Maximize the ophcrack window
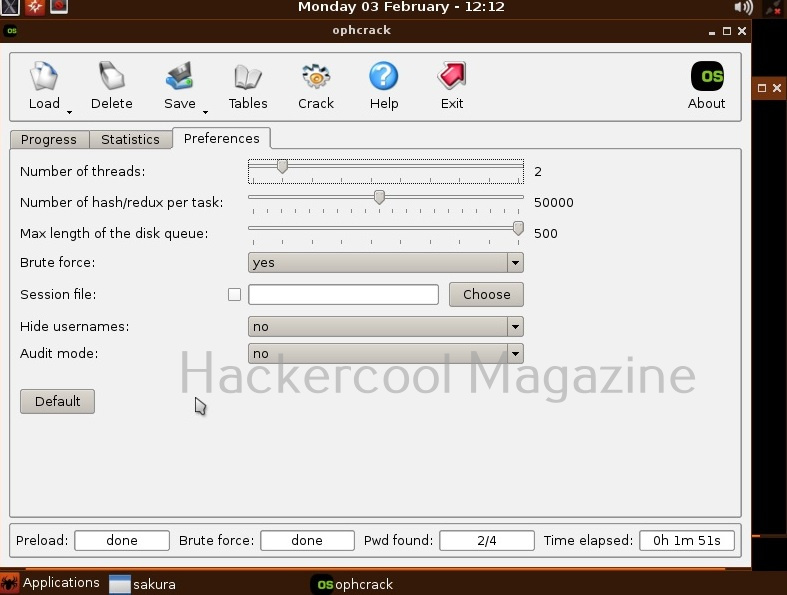Image resolution: width=787 pixels, height=595 pixels. pos(727,31)
